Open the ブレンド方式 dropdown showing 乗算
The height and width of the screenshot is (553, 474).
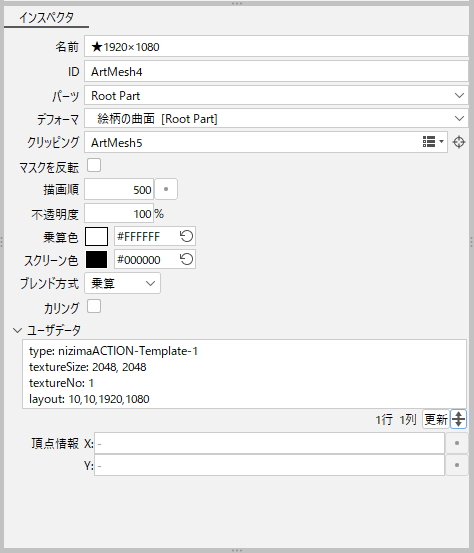click(x=122, y=283)
